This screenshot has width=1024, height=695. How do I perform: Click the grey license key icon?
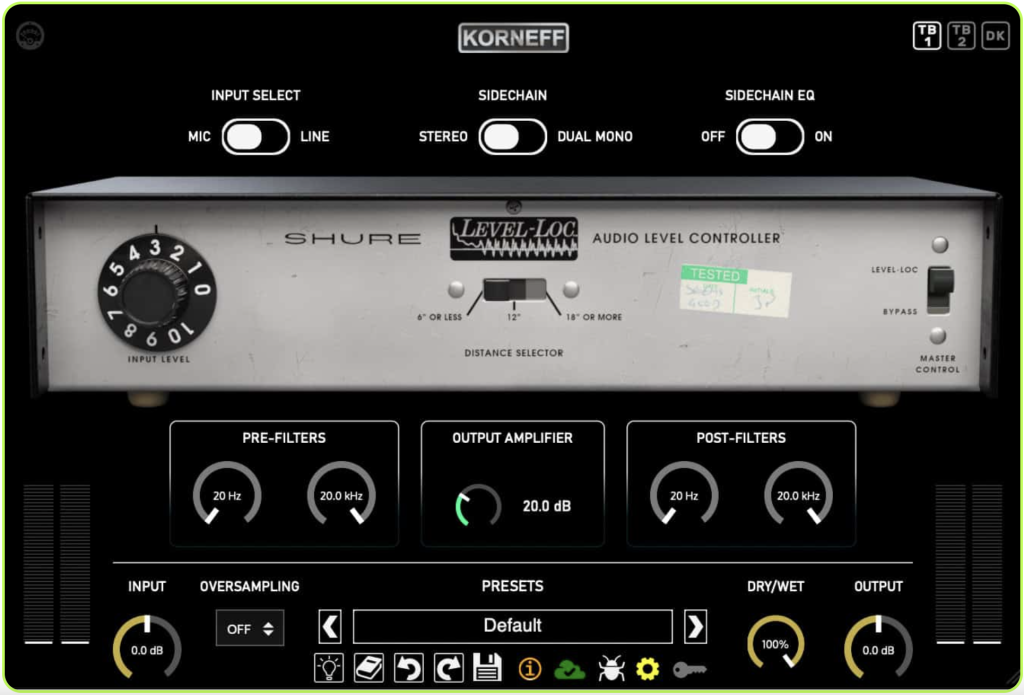coord(690,669)
